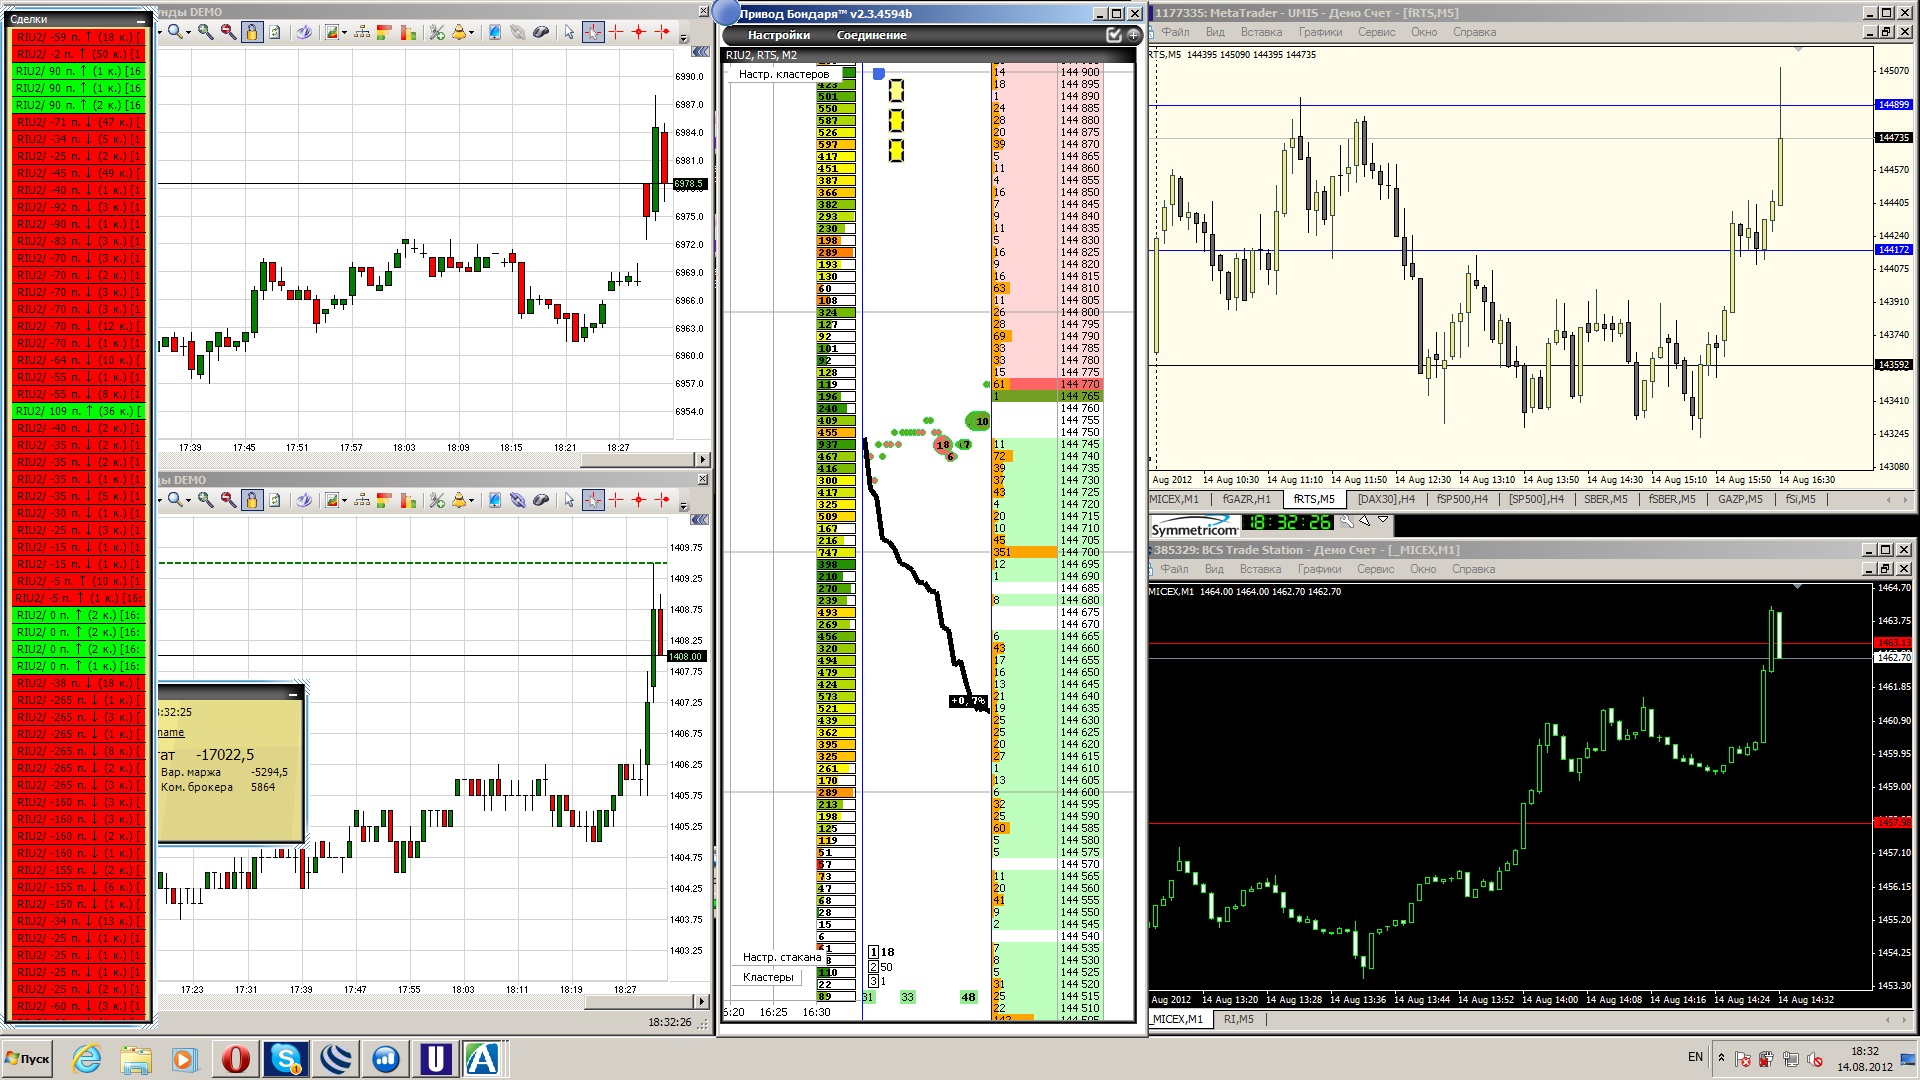Open the magnifier dropdown arrow in the top chart toolbar
Image resolution: width=1920 pixels, height=1080 pixels.
(x=187, y=33)
